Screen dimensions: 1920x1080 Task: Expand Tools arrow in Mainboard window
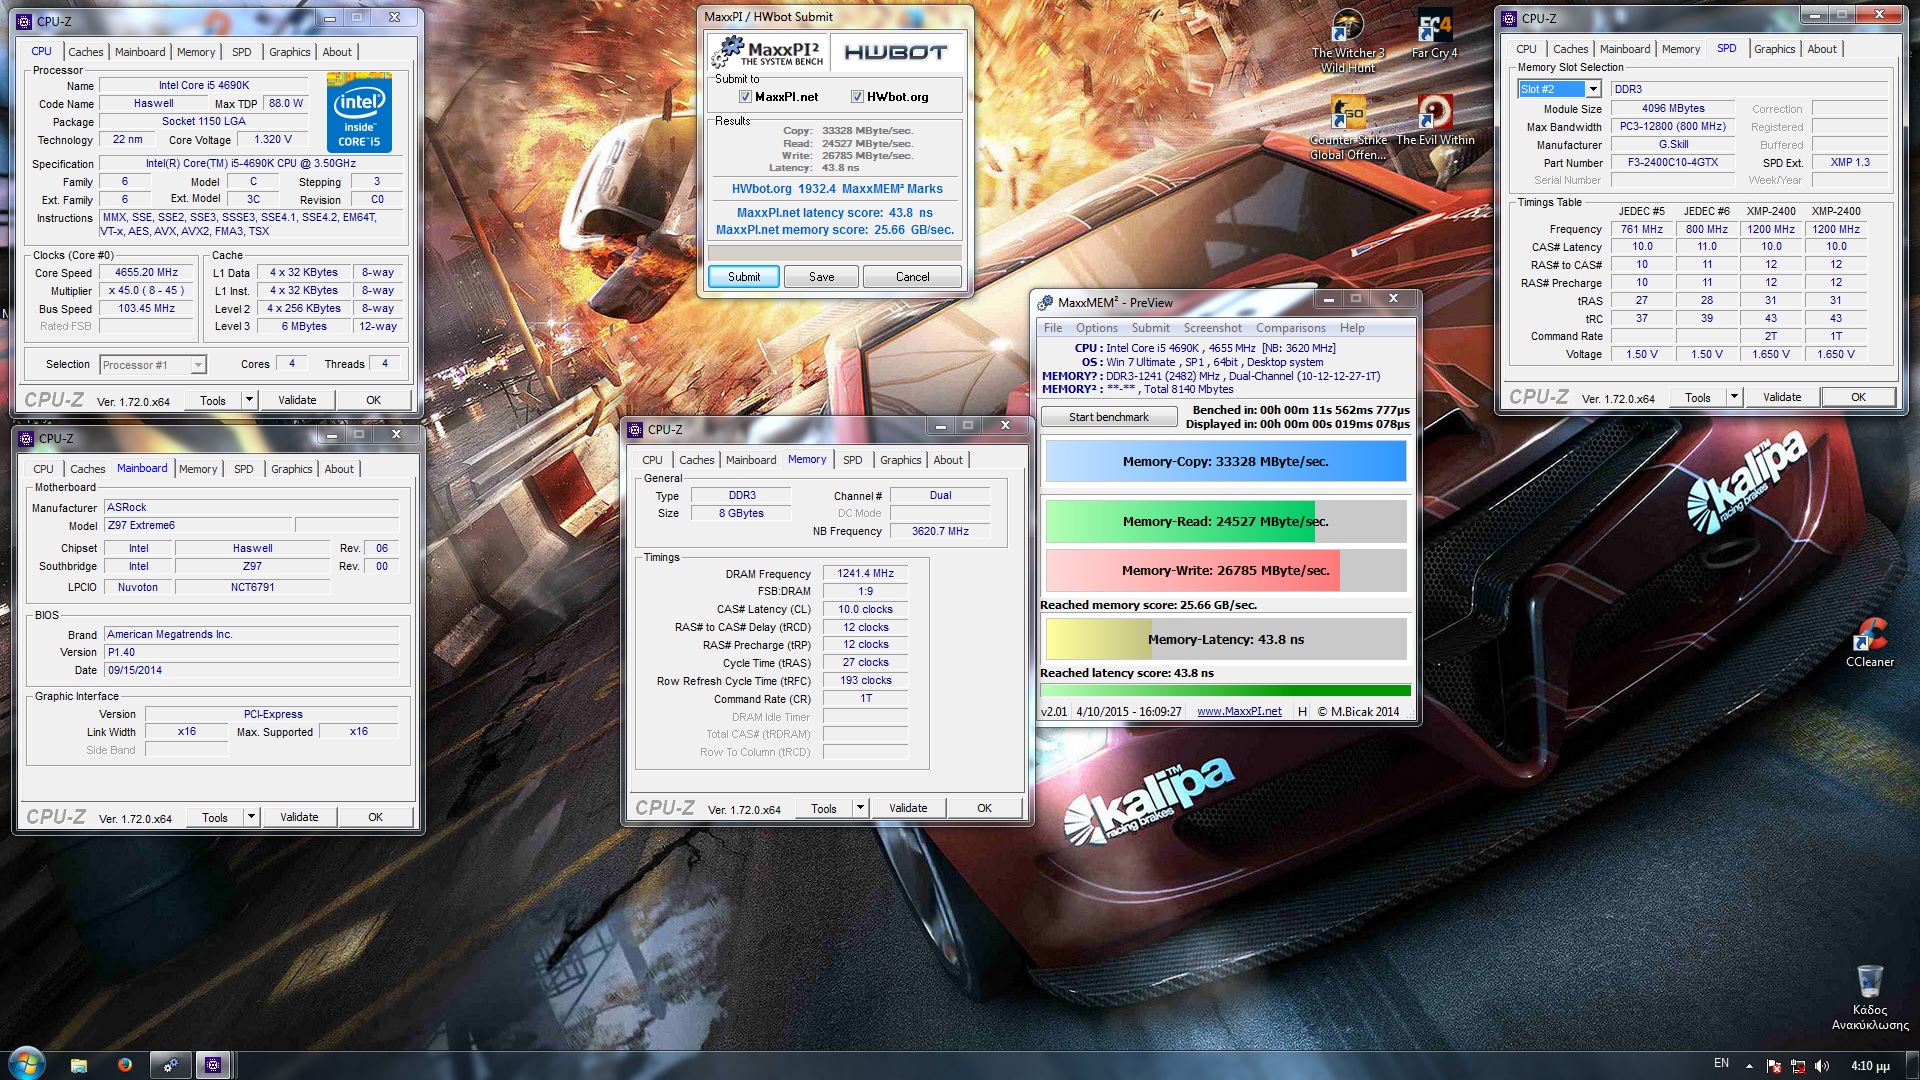251,817
